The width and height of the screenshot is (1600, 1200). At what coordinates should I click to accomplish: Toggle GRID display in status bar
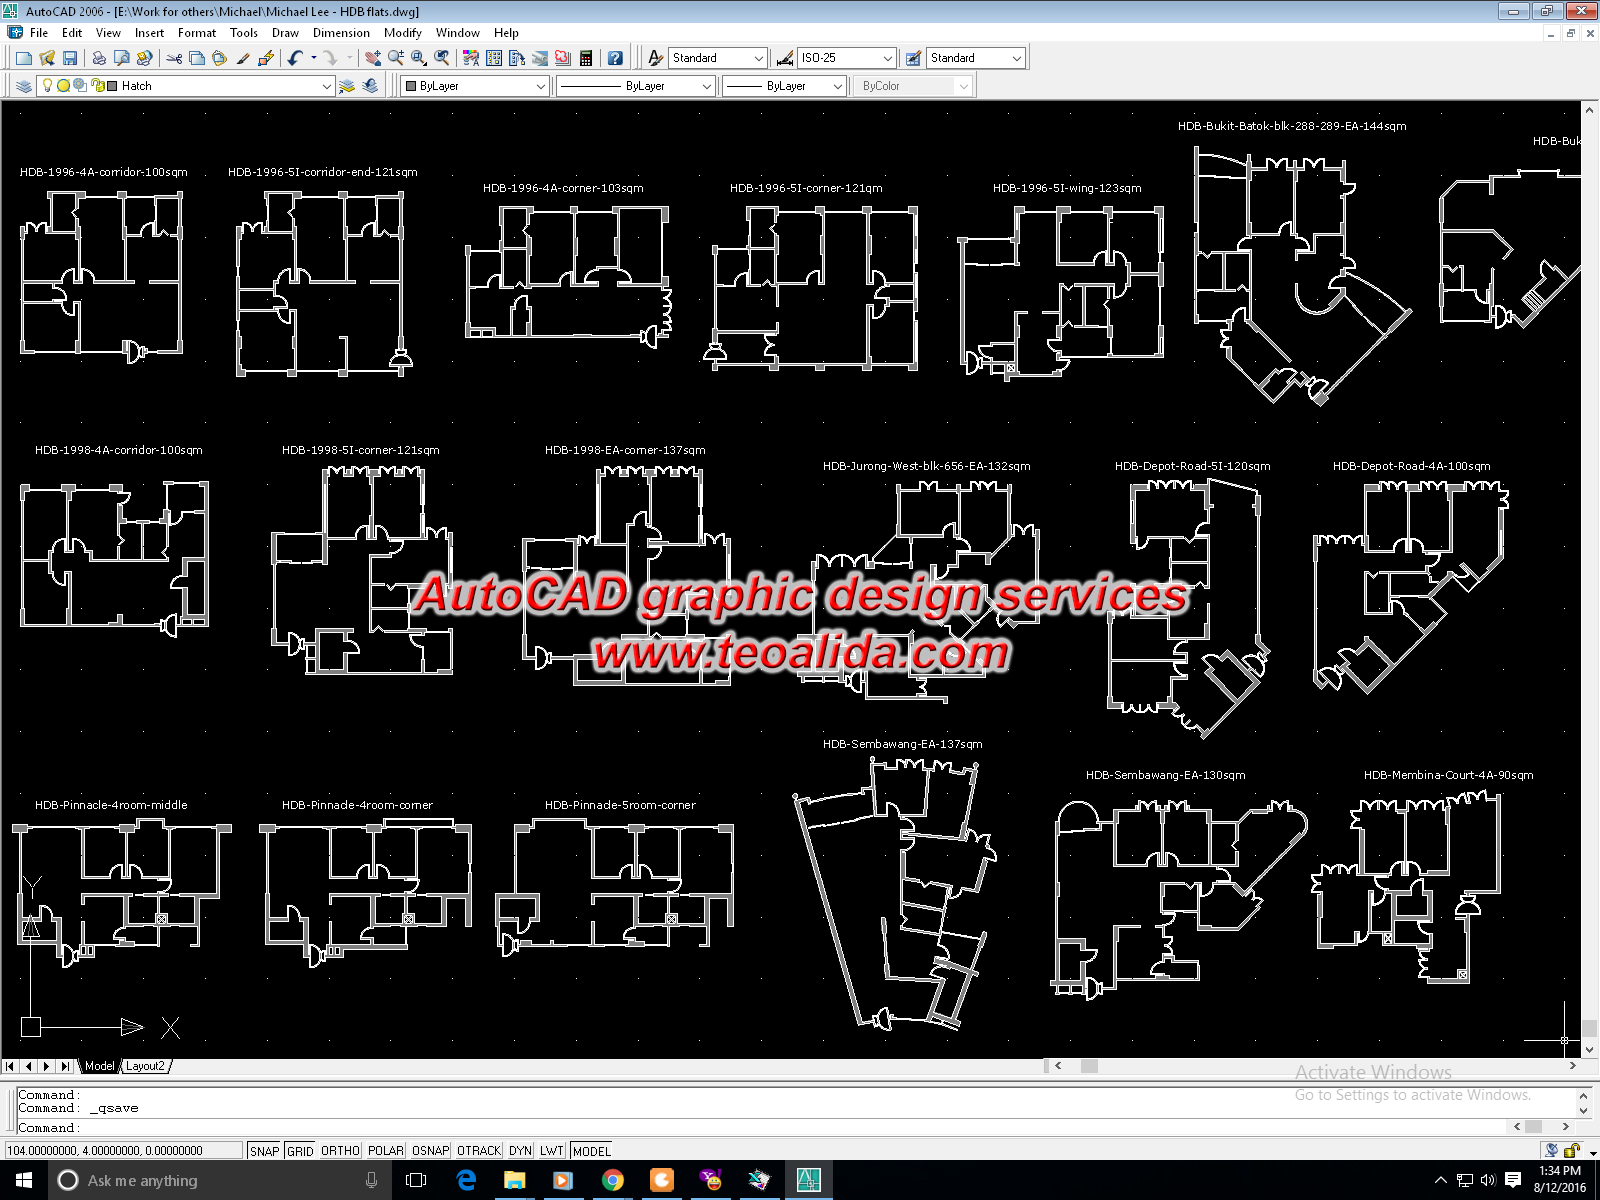(300, 1151)
